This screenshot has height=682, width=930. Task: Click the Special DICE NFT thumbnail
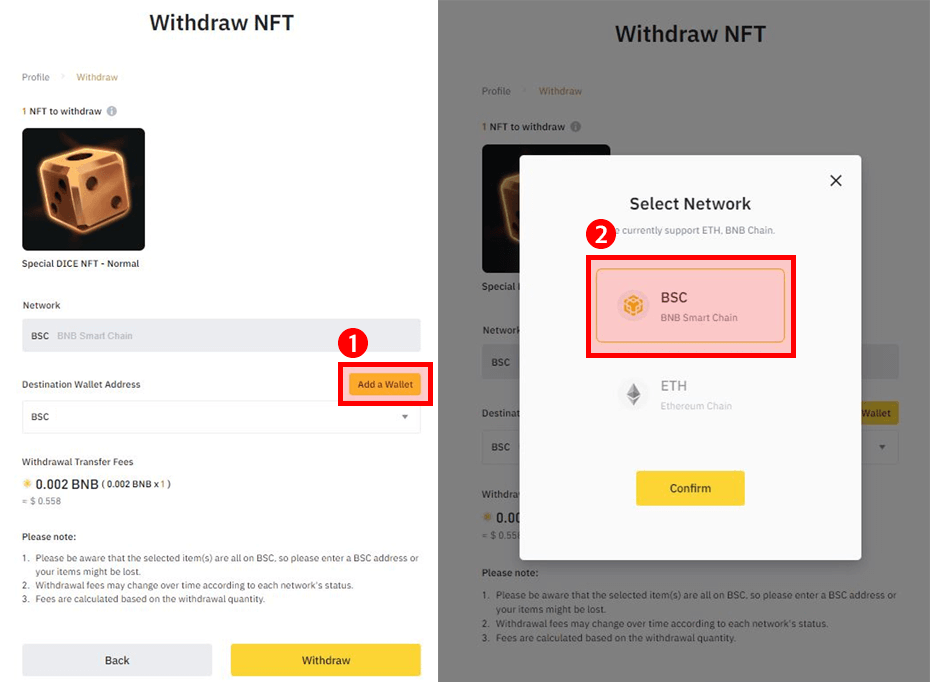(x=83, y=189)
